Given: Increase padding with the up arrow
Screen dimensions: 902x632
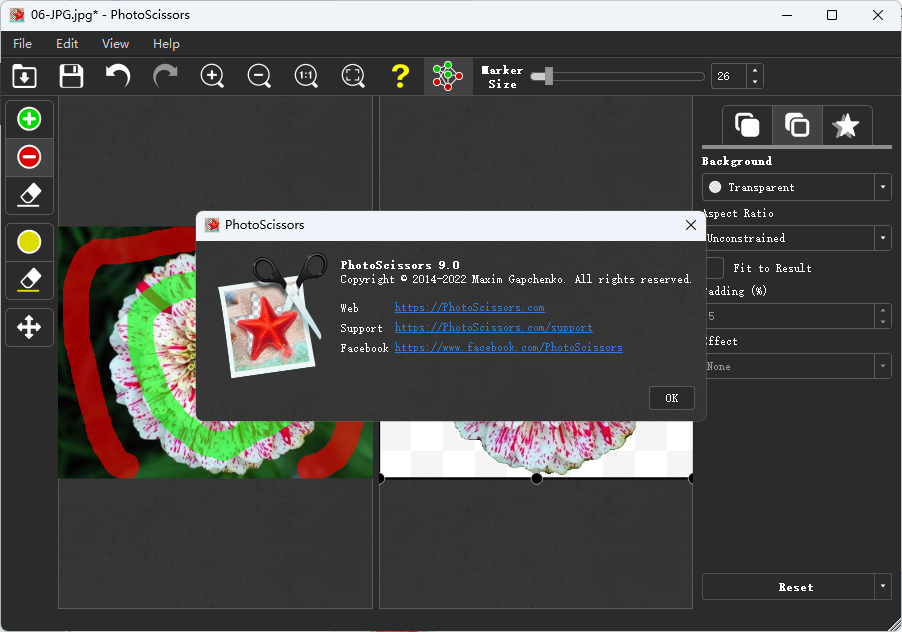Looking at the screenshot, I should [883, 310].
